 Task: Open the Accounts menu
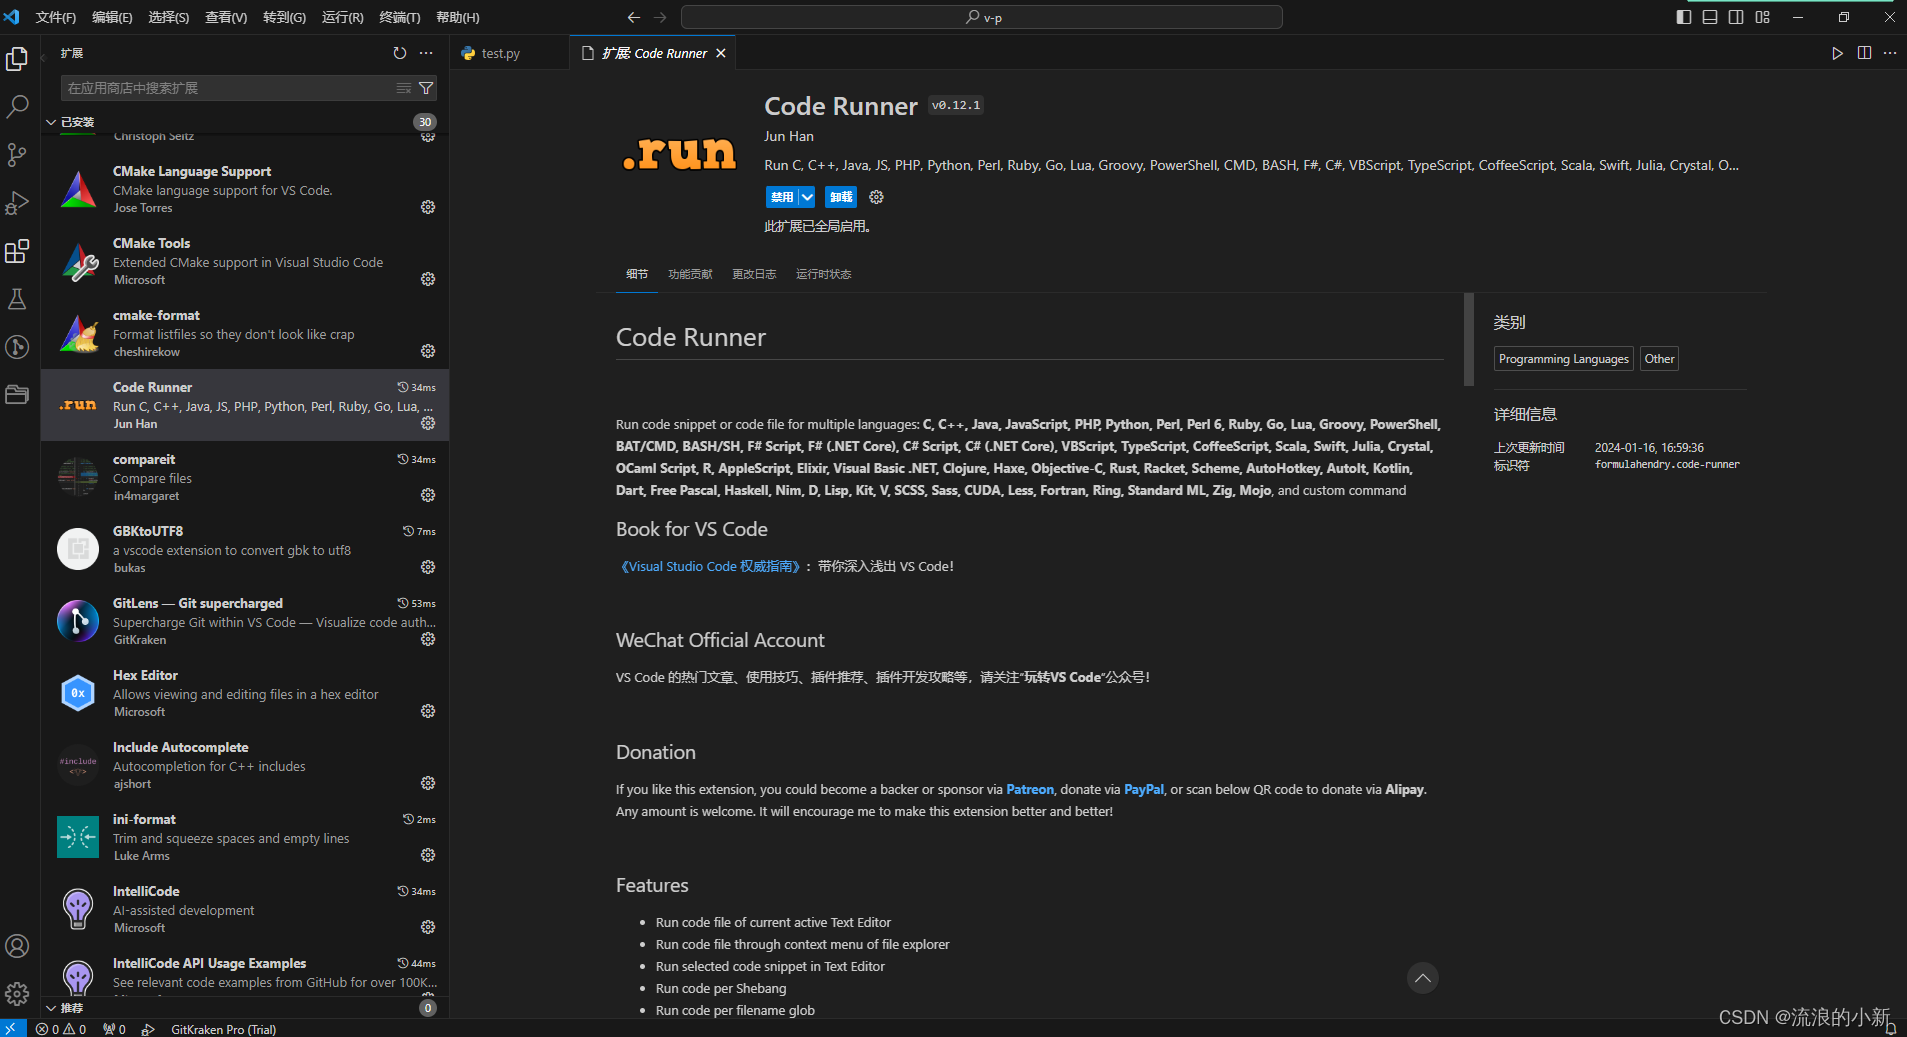pos(17,946)
